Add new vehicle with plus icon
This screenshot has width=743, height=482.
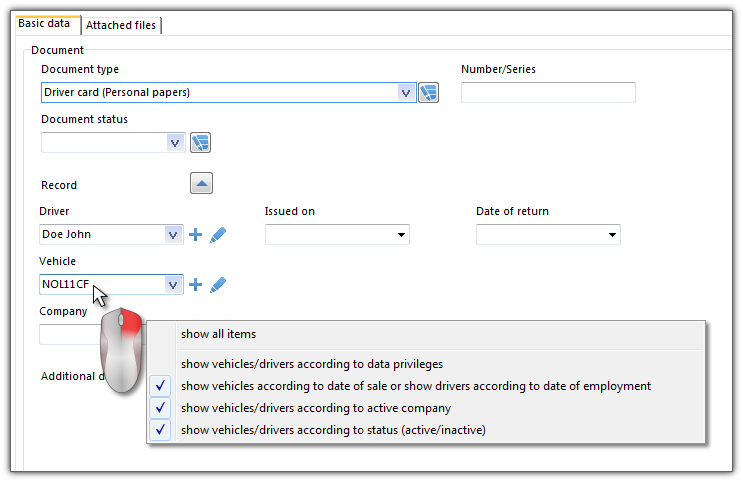coord(195,285)
